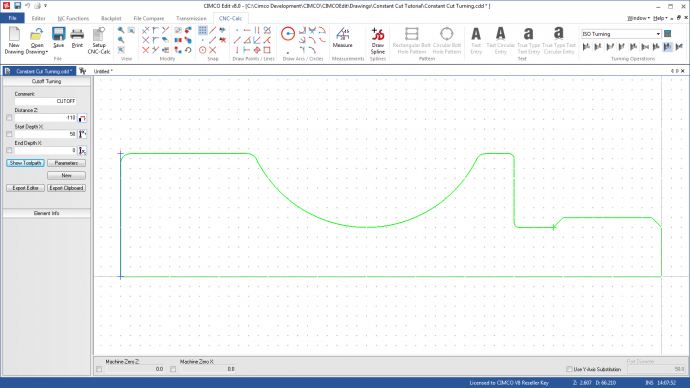Activate the Measure tool
Screen dimensions: 690x388
coord(342,38)
